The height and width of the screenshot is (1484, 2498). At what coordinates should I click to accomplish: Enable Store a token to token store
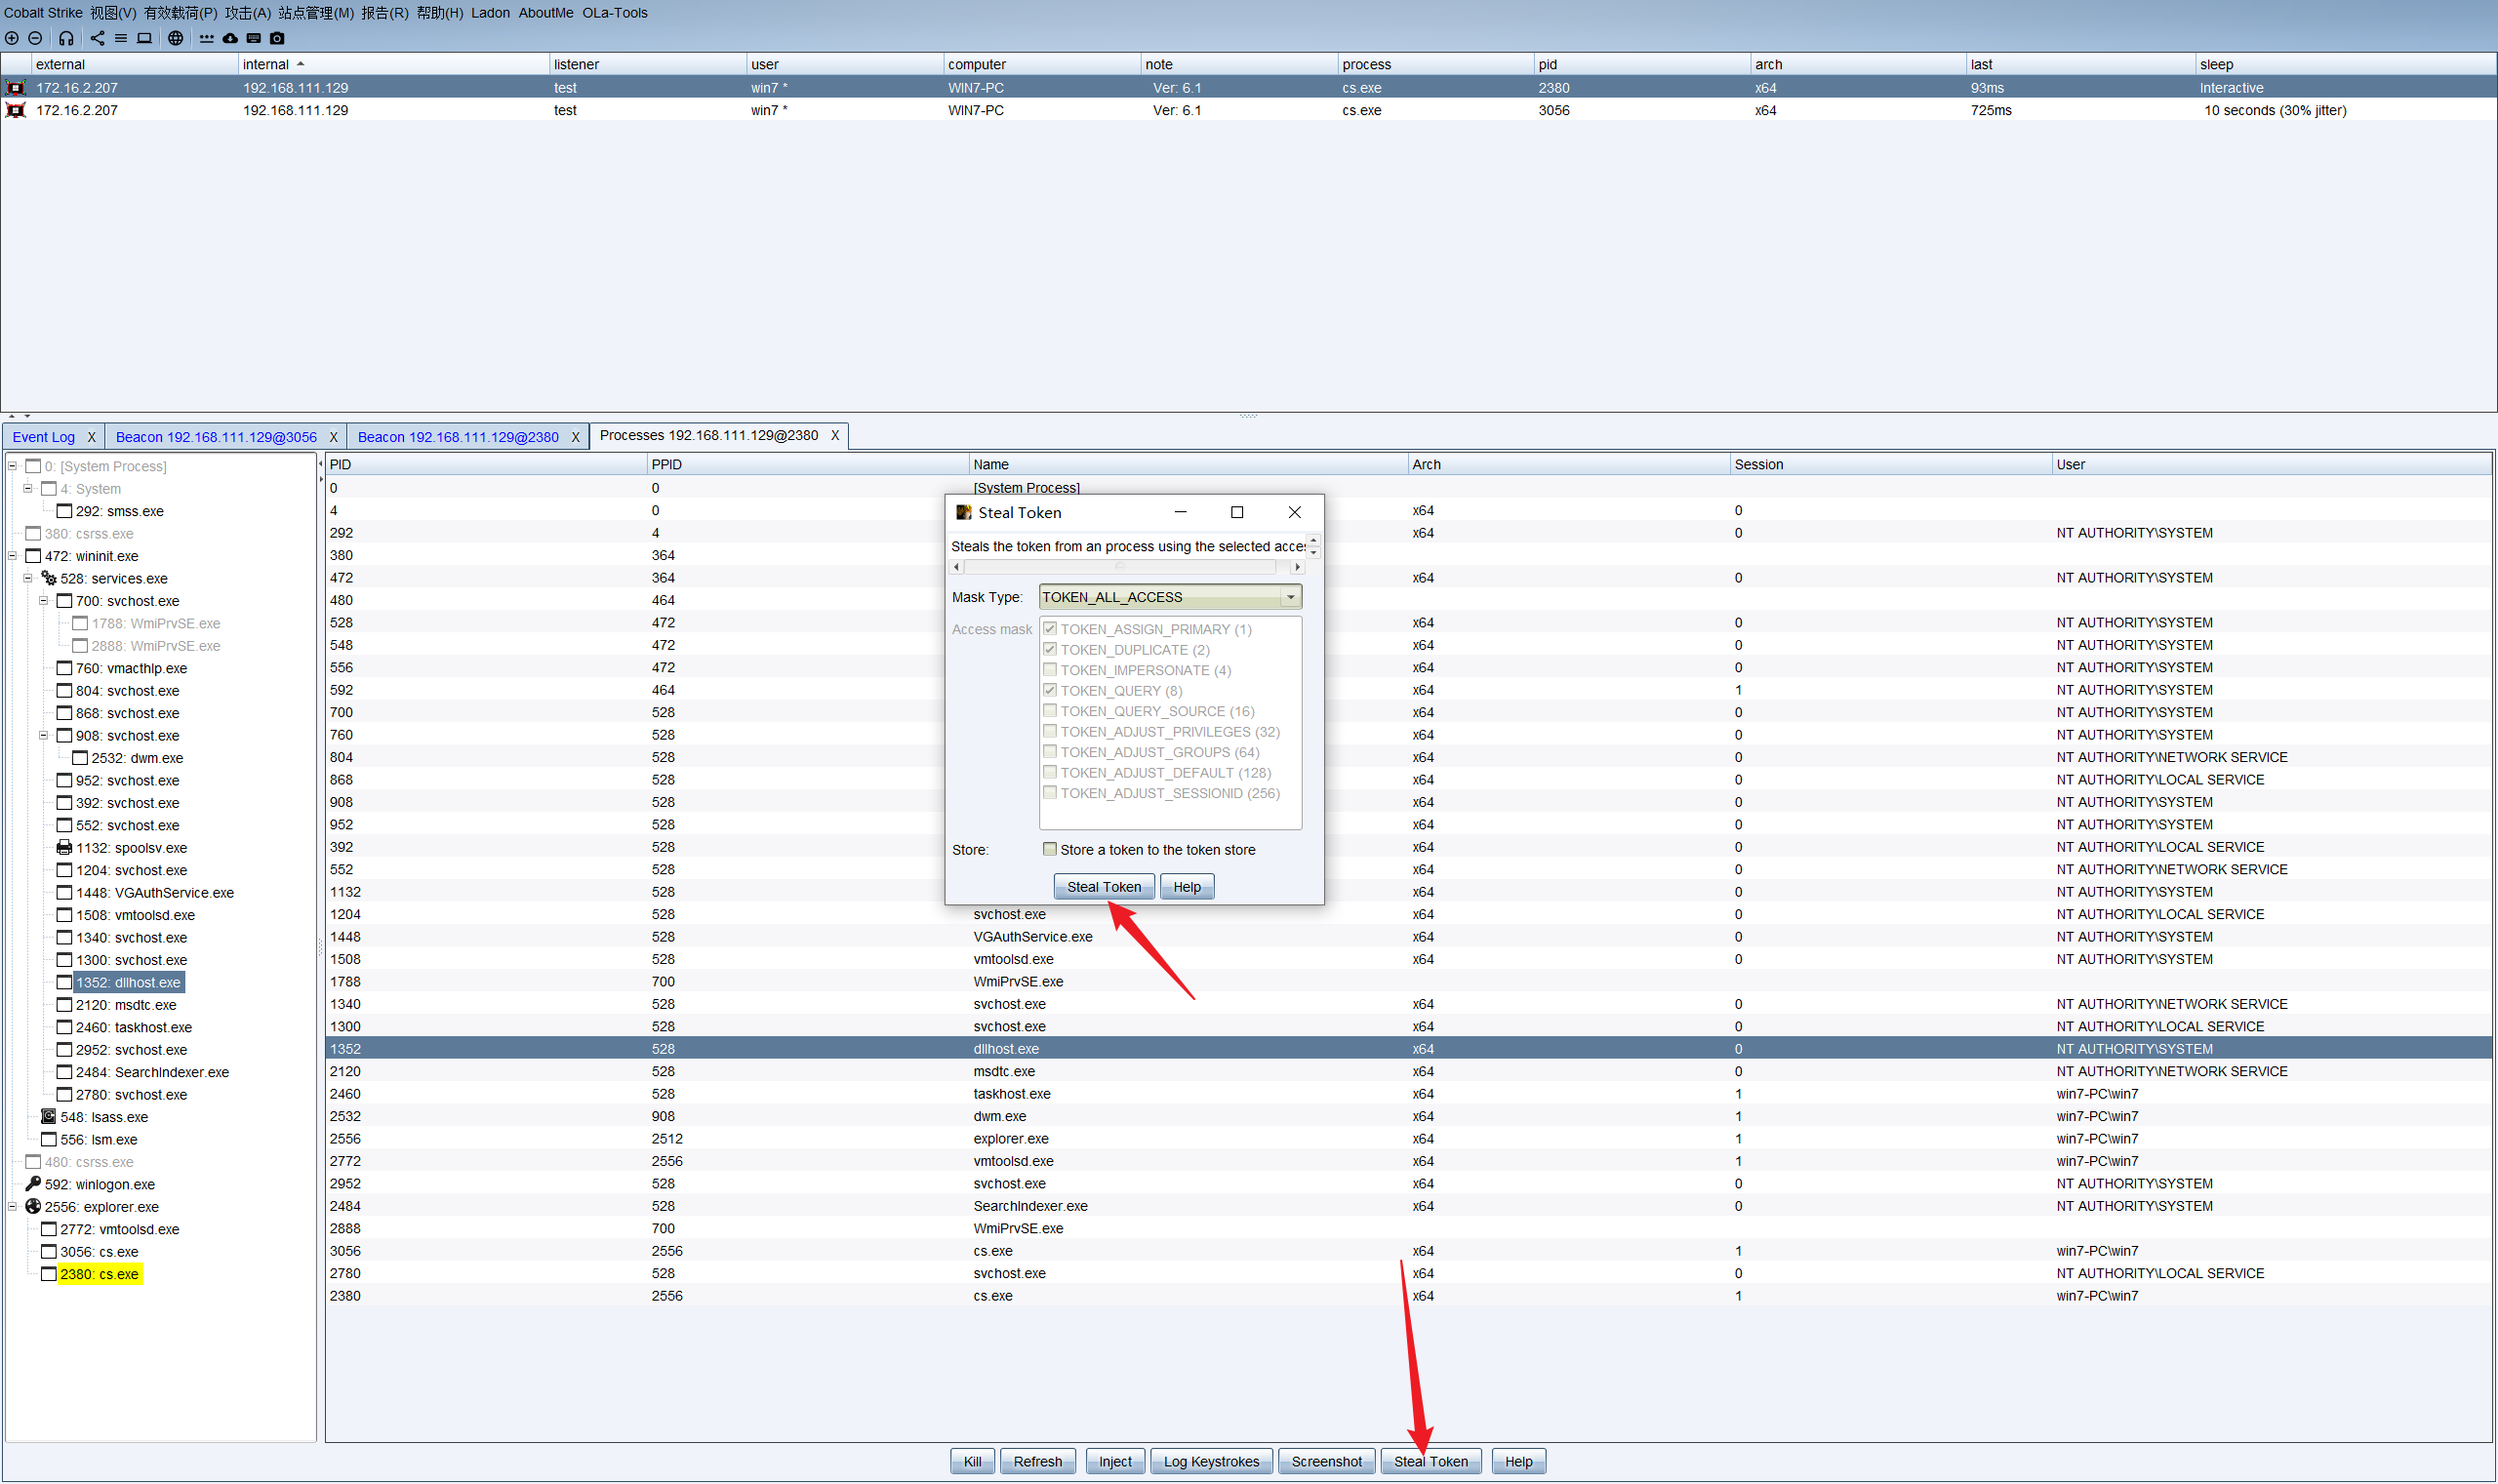click(1049, 849)
